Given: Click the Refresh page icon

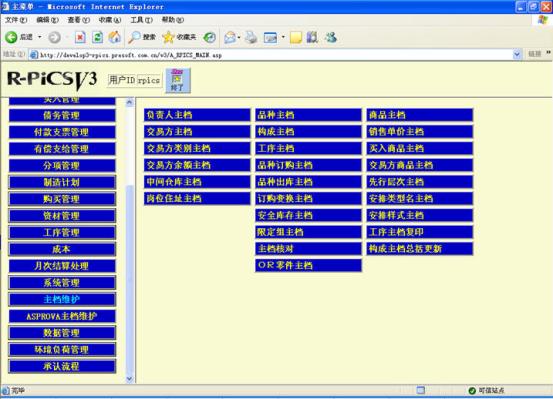Looking at the screenshot, I should pyautogui.click(x=98, y=37).
